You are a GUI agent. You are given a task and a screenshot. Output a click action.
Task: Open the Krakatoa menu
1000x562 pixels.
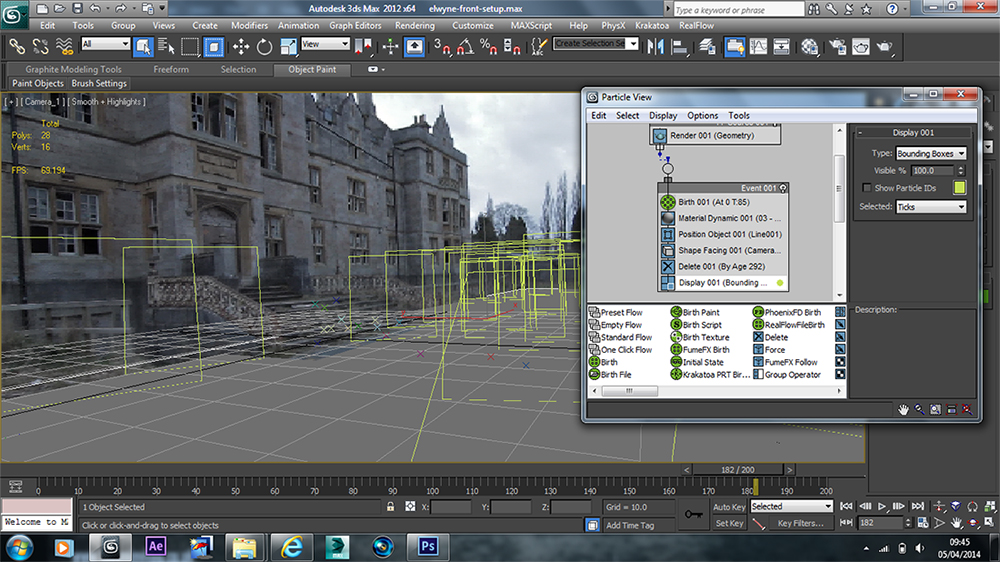coord(652,26)
